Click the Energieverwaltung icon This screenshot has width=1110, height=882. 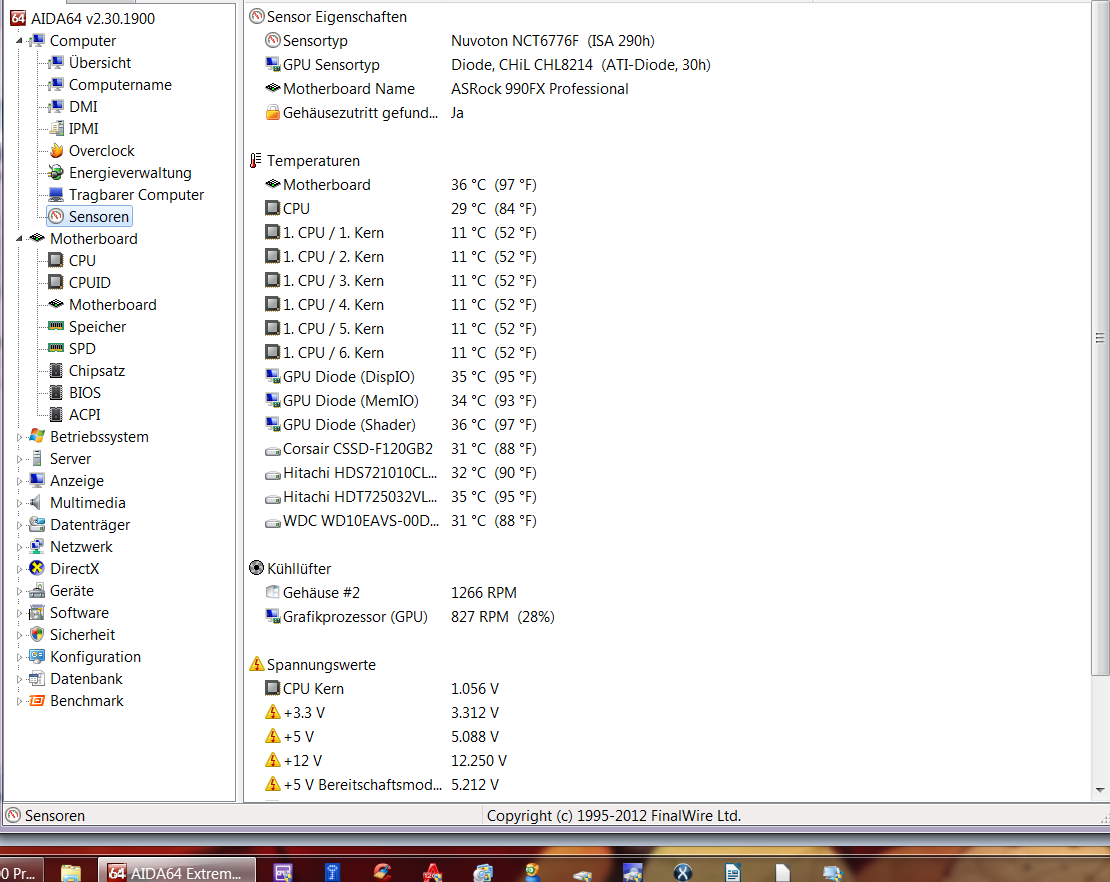coord(56,172)
